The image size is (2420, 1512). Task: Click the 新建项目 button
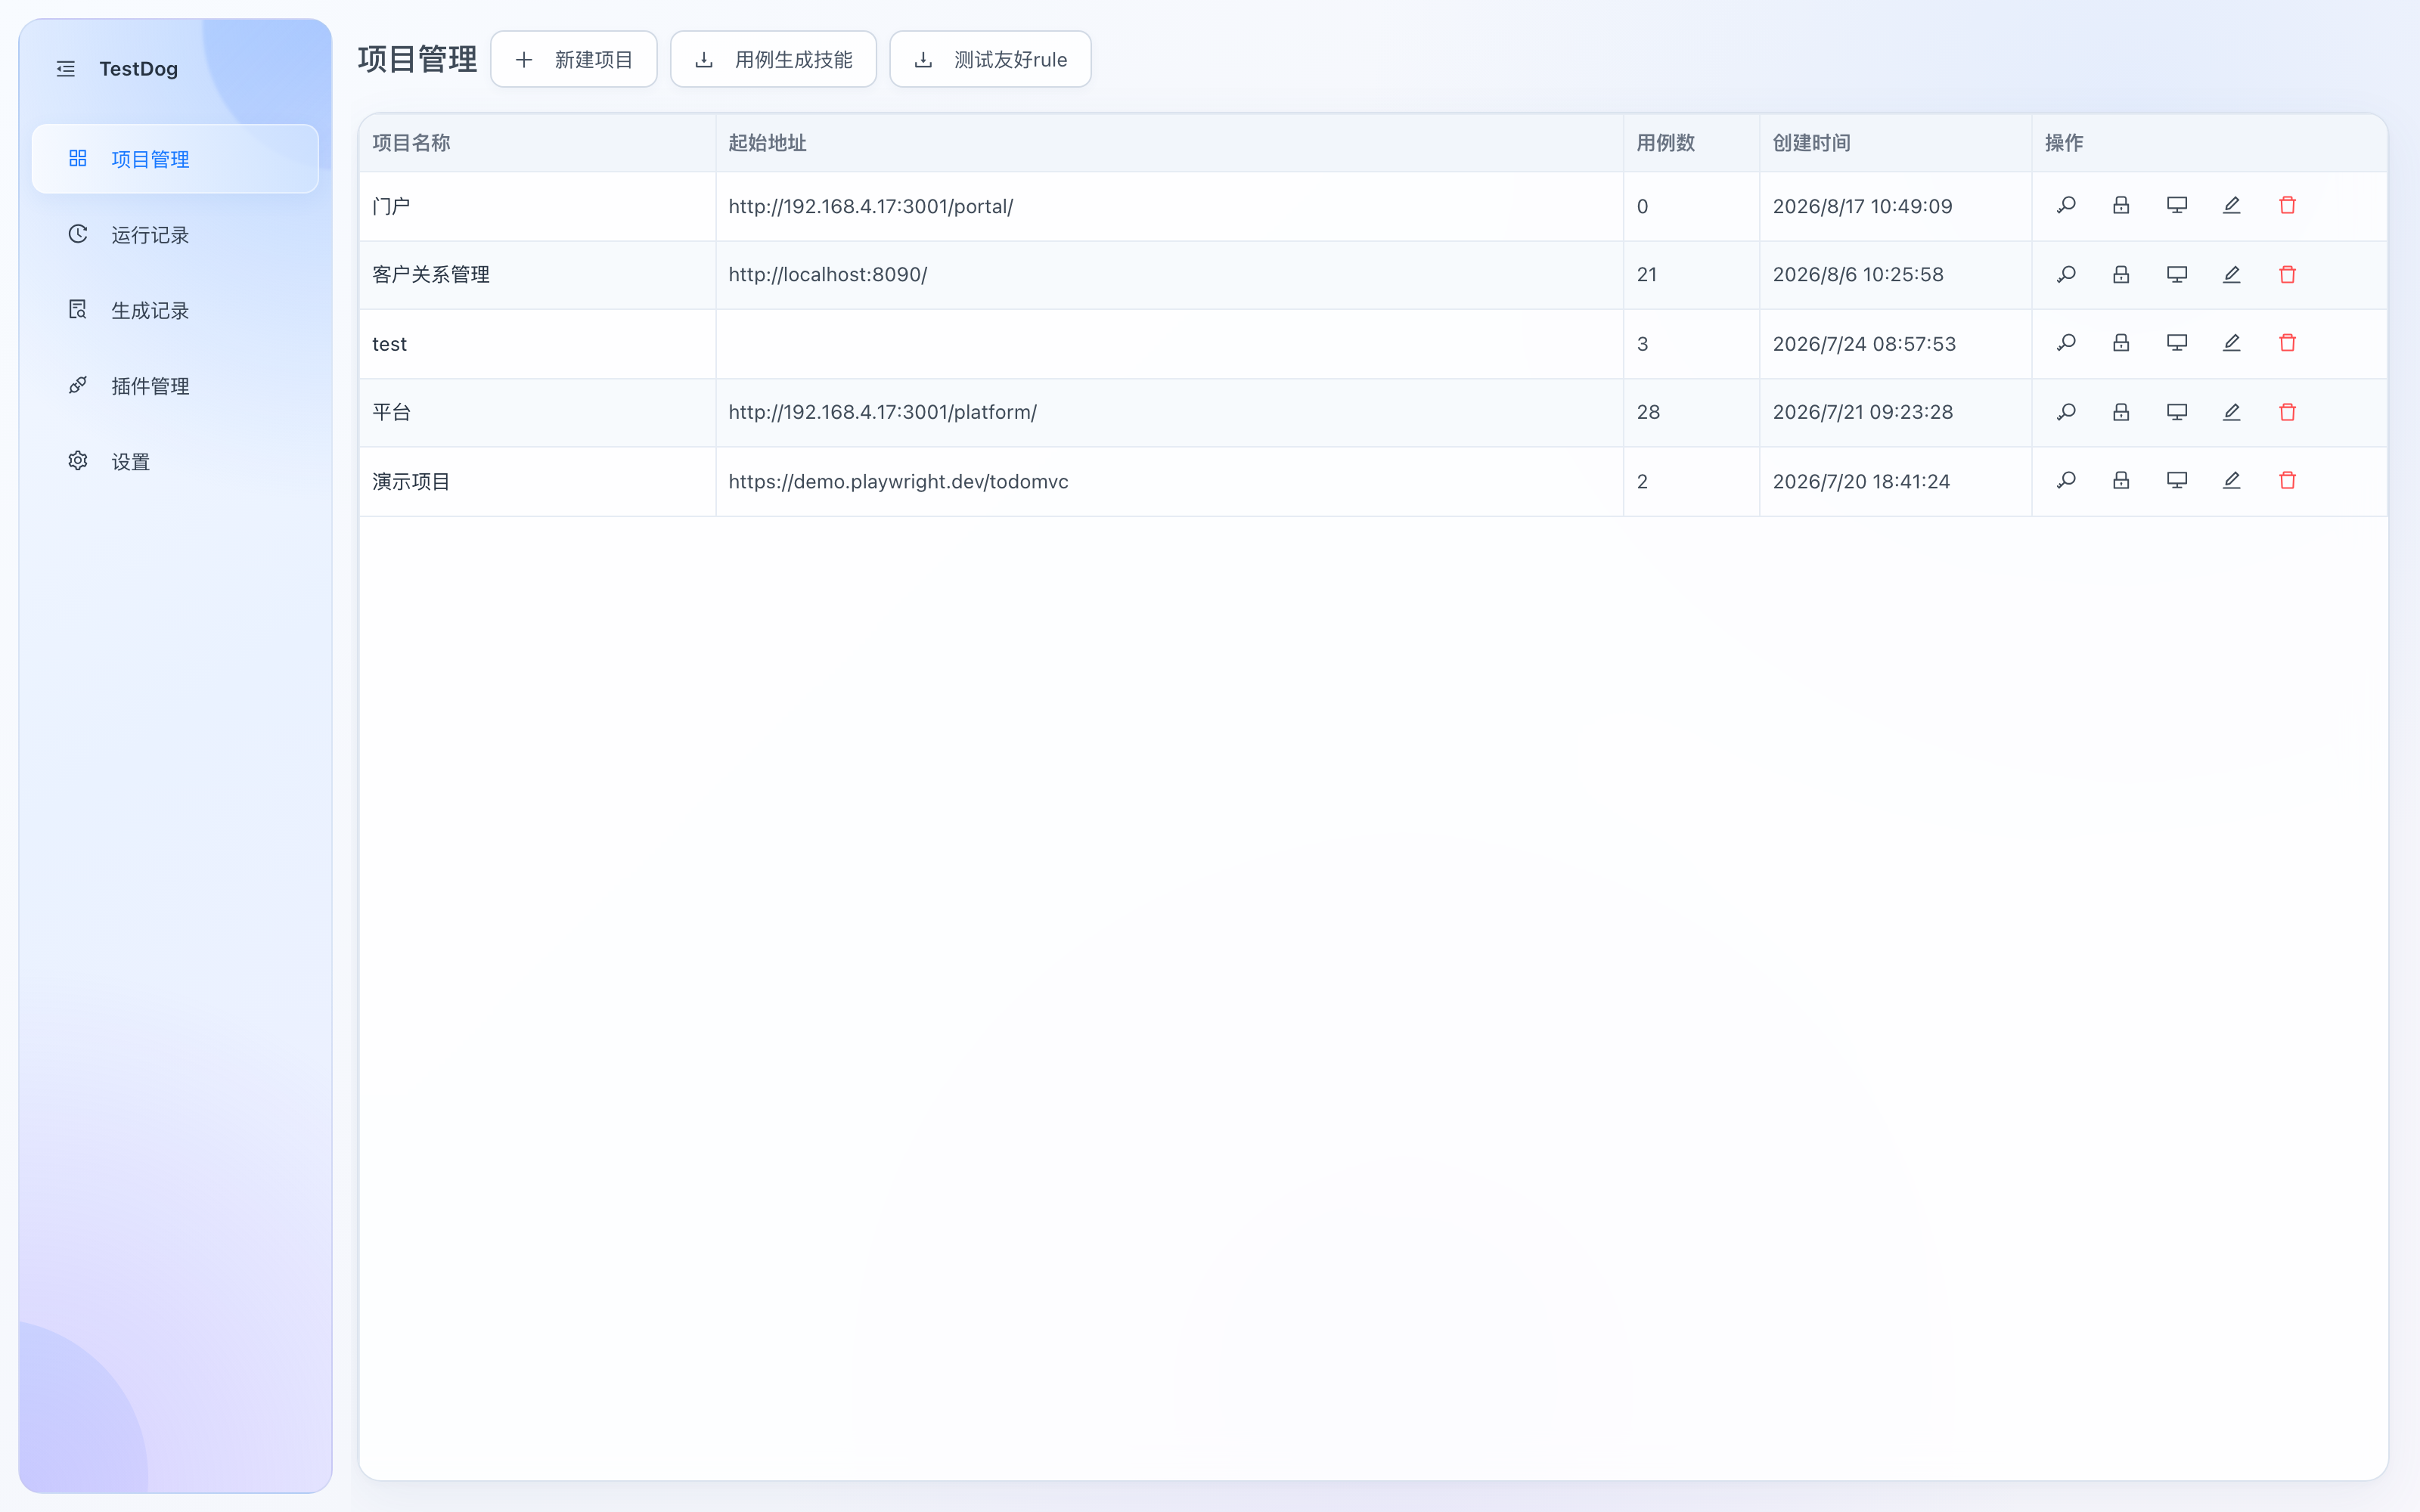coord(574,60)
